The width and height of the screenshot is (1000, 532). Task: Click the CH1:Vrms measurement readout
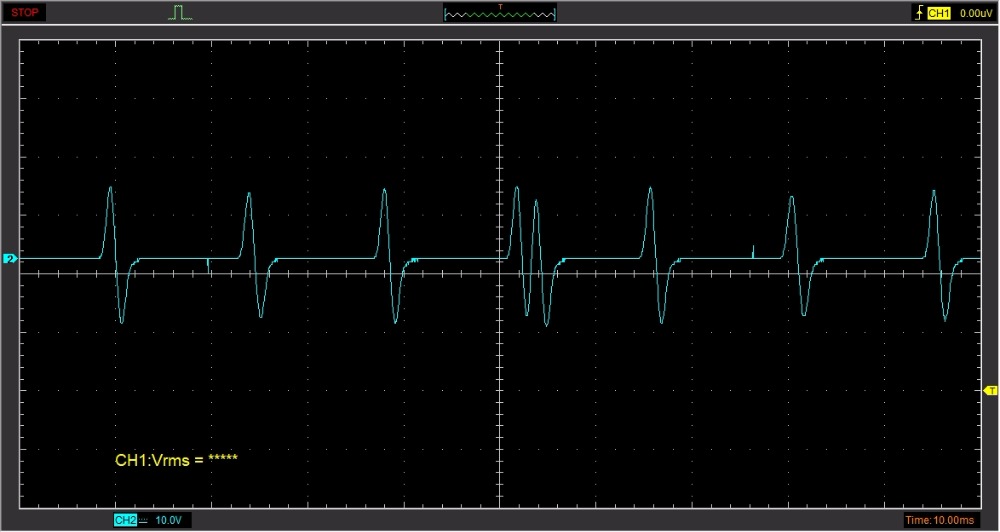coord(176,460)
